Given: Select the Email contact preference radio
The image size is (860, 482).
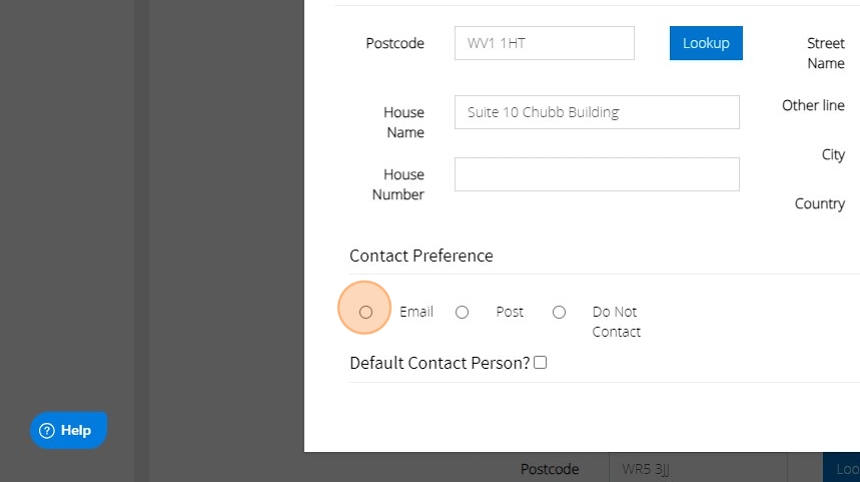Looking at the screenshot, I should point(366,312).
